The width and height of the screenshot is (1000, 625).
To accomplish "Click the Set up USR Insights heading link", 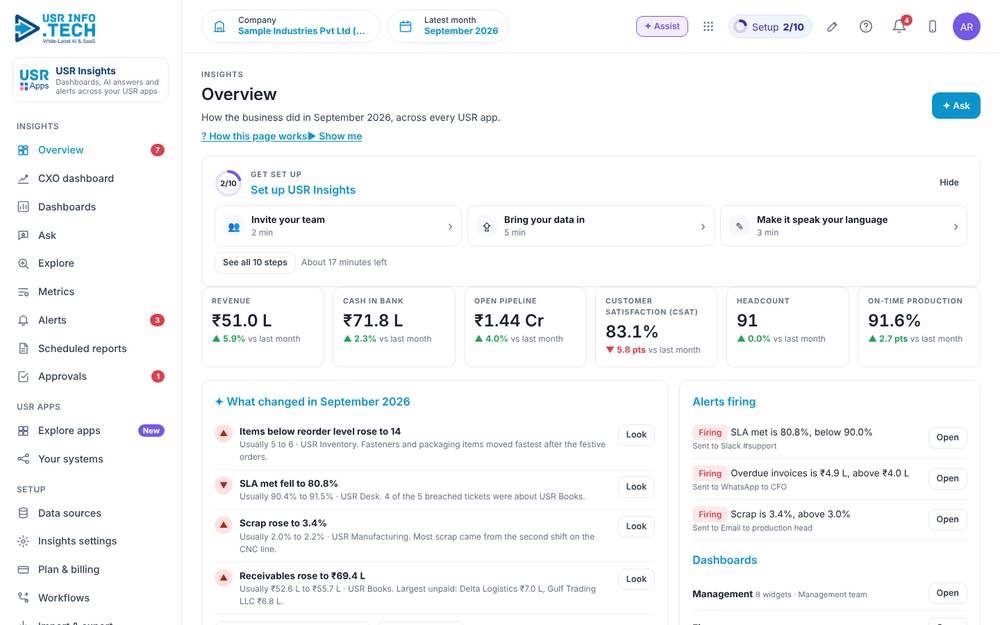I will click(303, 190).
